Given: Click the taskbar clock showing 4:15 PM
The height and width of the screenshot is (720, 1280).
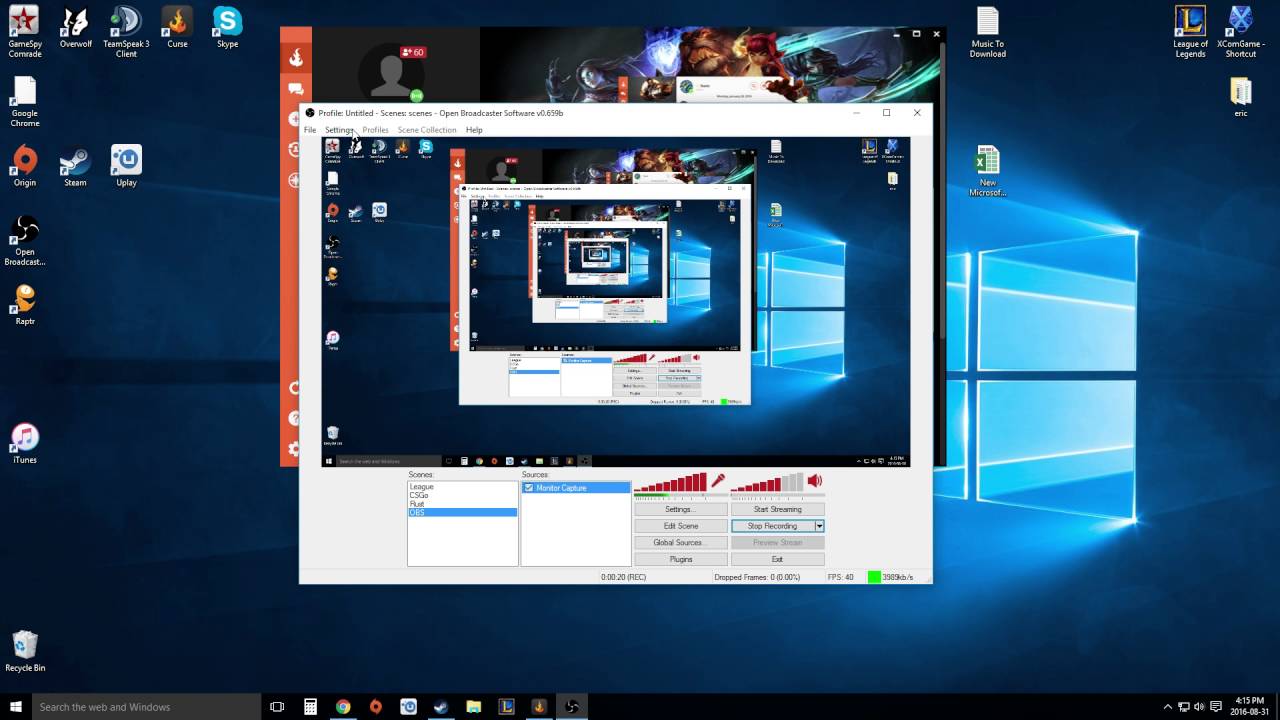Looking at the screenshot, I should [x=1249, y=706].
